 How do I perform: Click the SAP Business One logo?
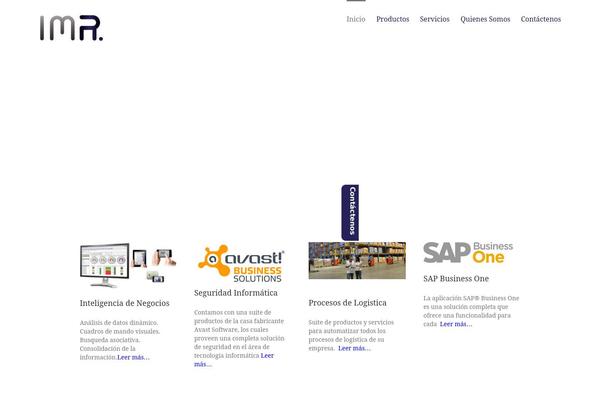[x=468, y=253]
